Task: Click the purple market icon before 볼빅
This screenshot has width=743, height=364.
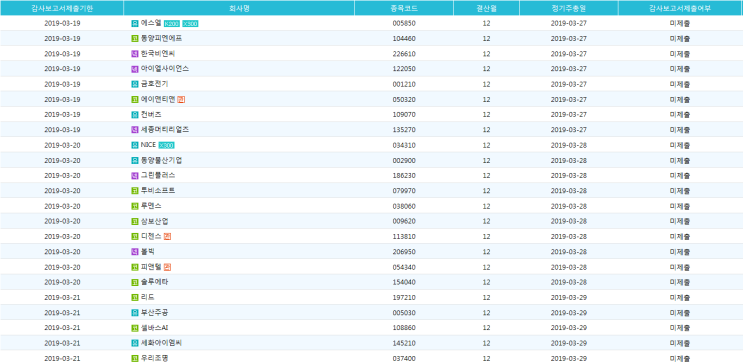Action: point(135,252)
